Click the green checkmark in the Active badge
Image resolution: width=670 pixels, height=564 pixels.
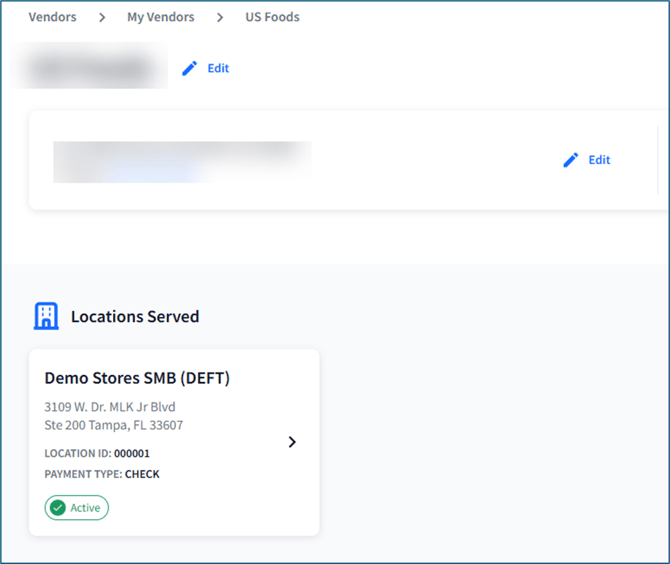pyautogui.click(x=58, y=508)
